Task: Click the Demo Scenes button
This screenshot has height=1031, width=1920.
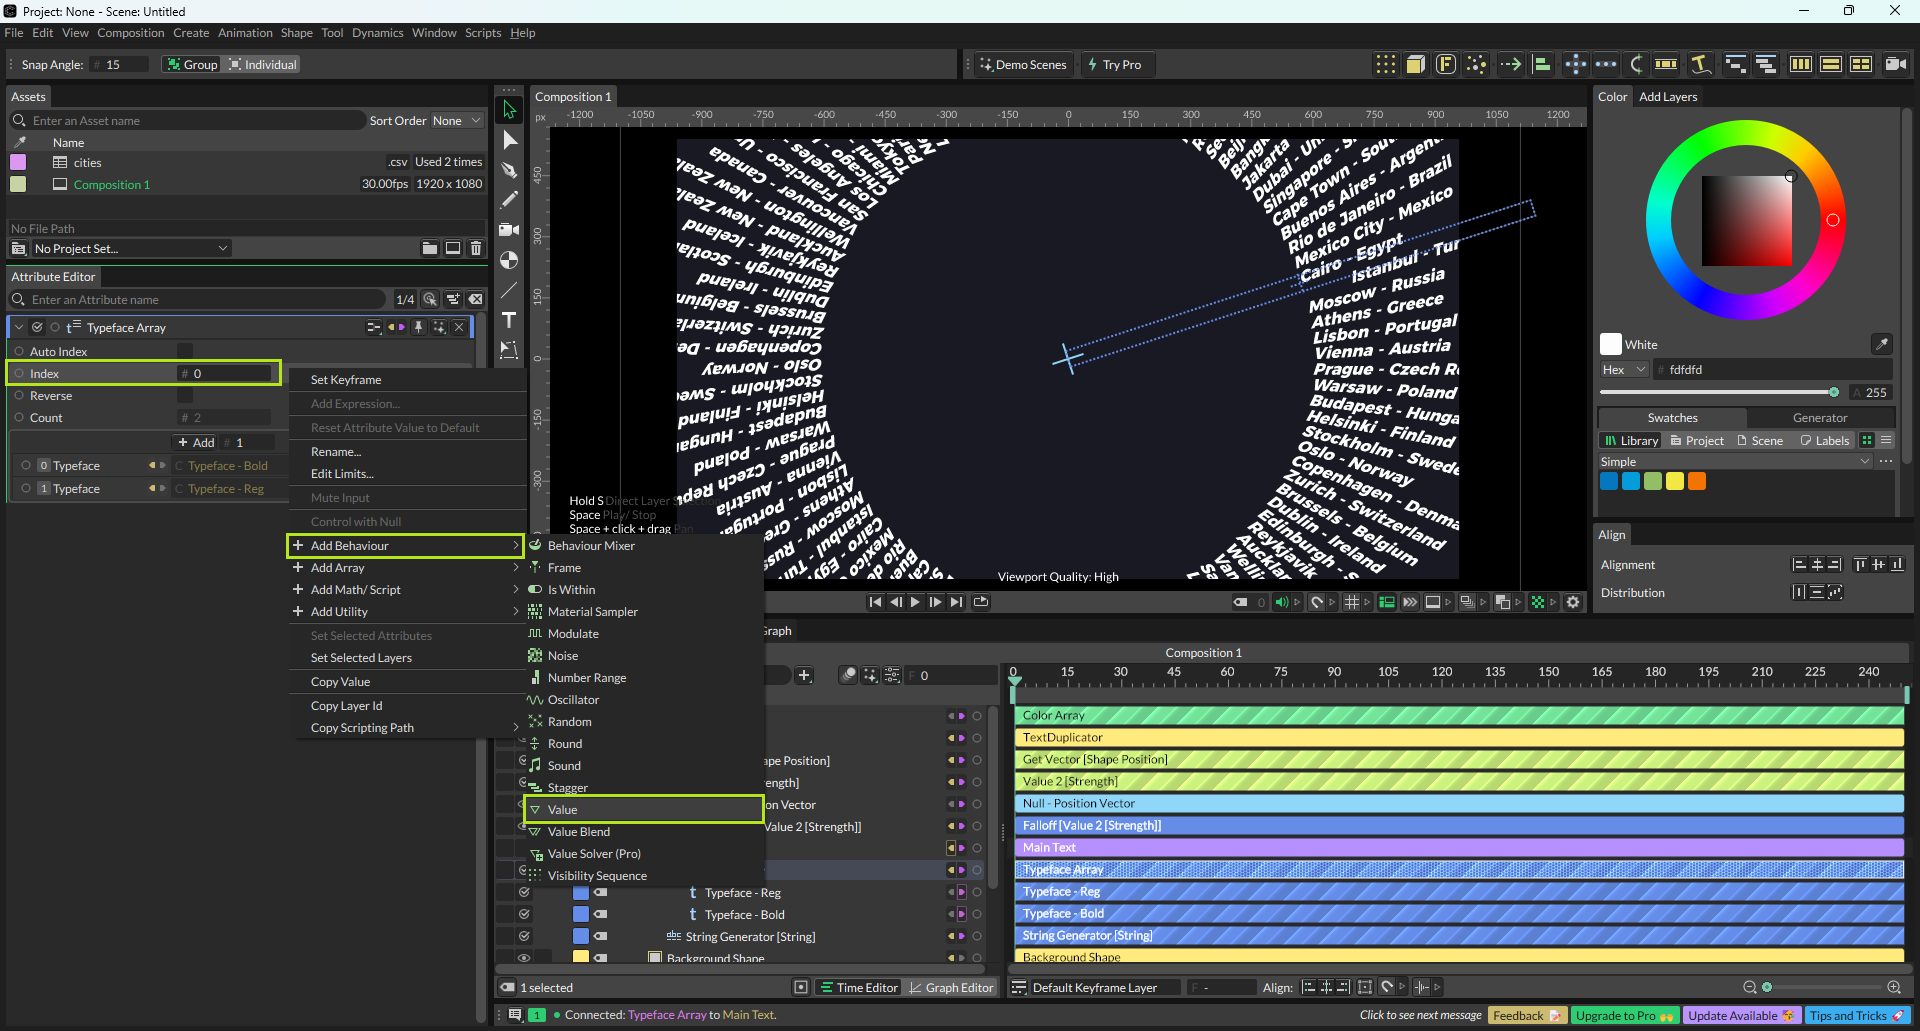Action: (x=1023, y=65)
